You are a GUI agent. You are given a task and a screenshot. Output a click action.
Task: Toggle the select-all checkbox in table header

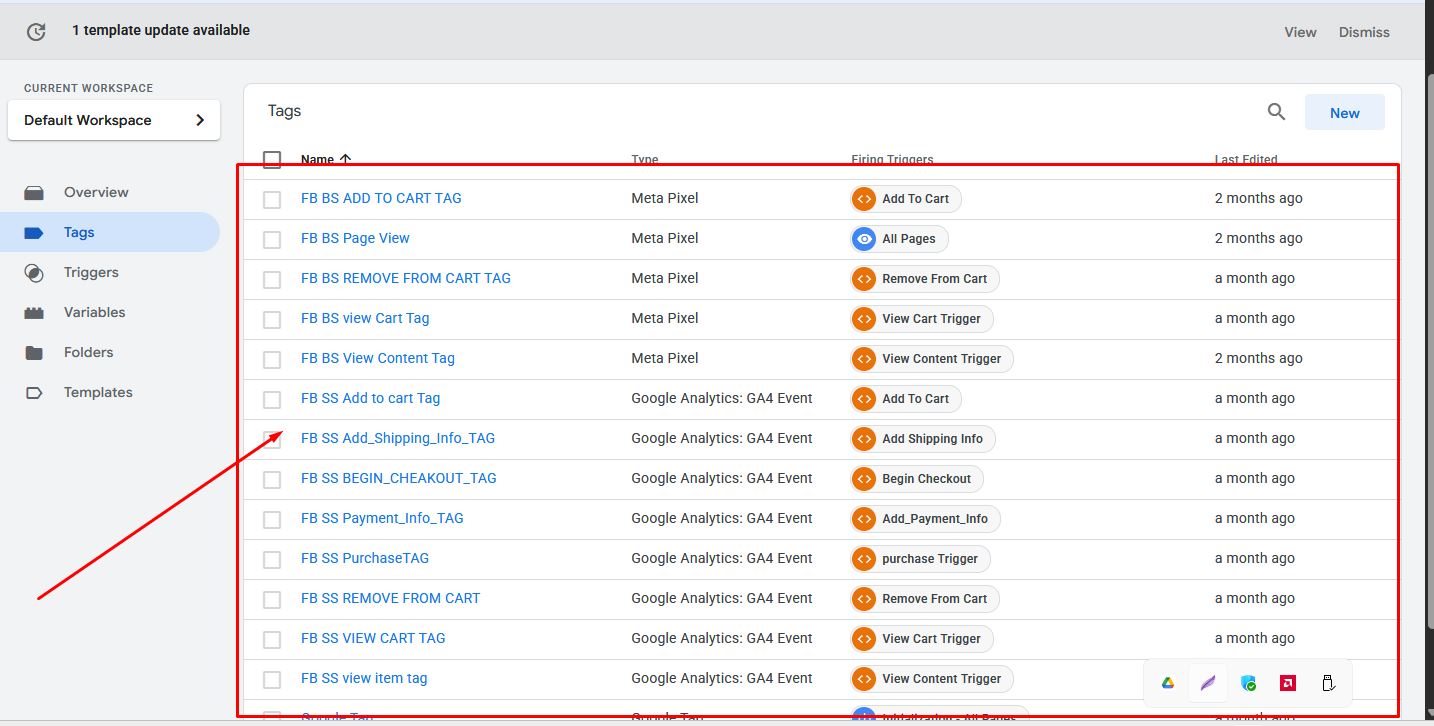(272, 159)
